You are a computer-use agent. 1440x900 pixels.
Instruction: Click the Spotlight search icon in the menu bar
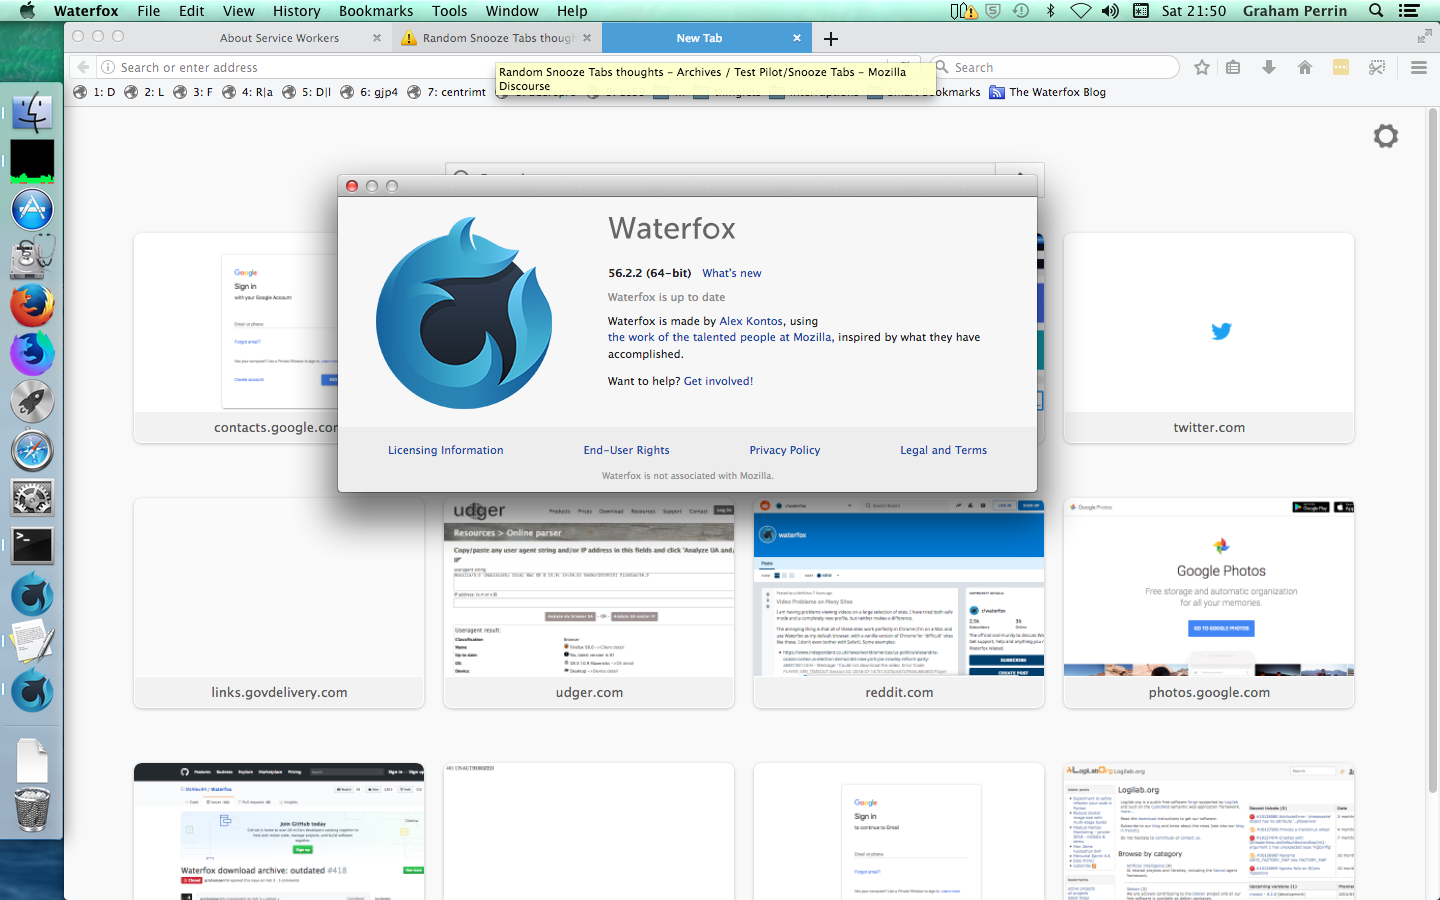click(1376, 11)
